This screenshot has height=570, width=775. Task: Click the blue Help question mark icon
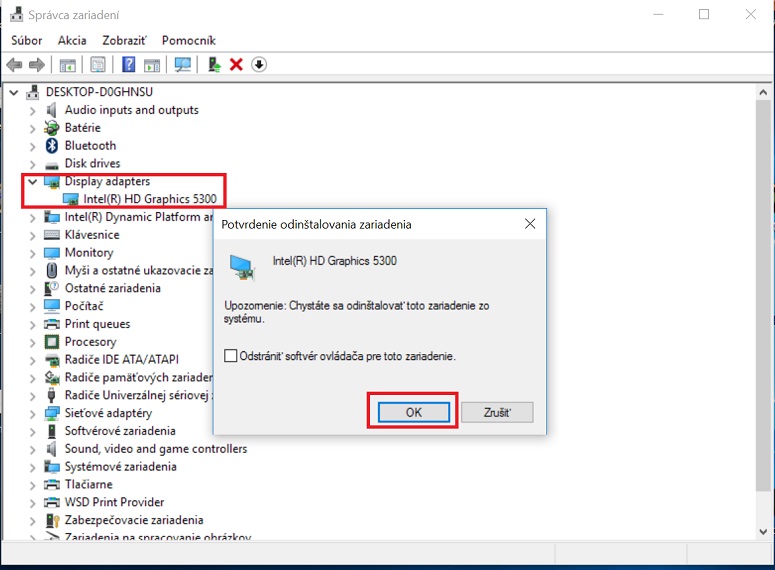click(129, 65)
